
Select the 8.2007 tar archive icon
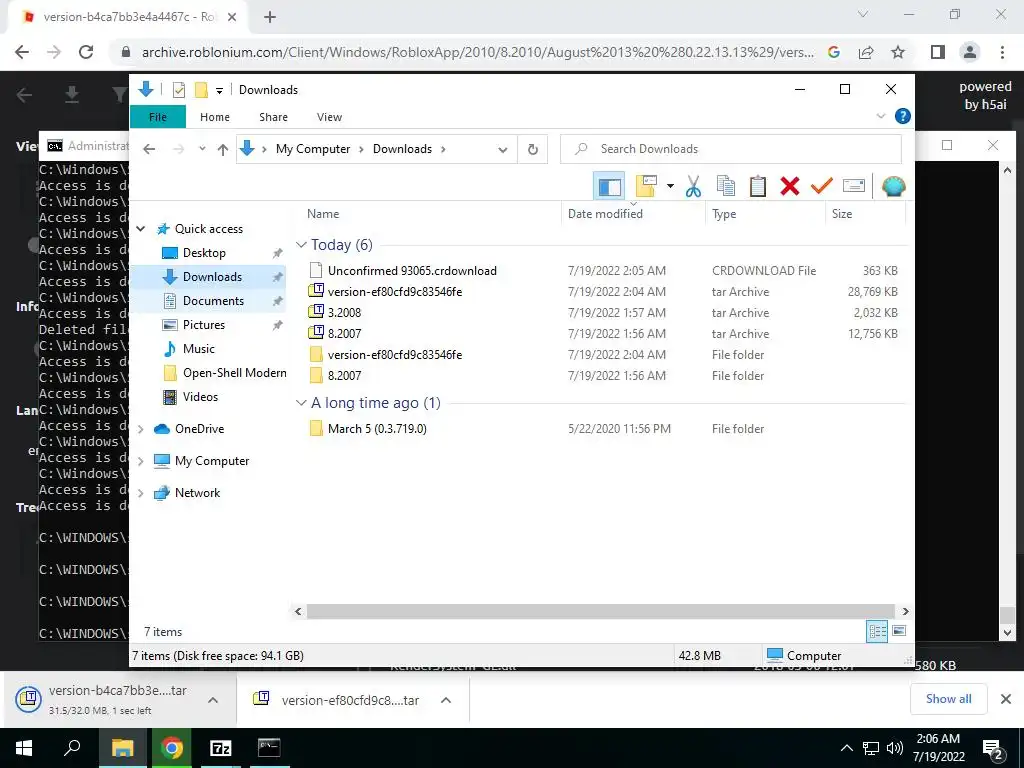click(316, 333)
